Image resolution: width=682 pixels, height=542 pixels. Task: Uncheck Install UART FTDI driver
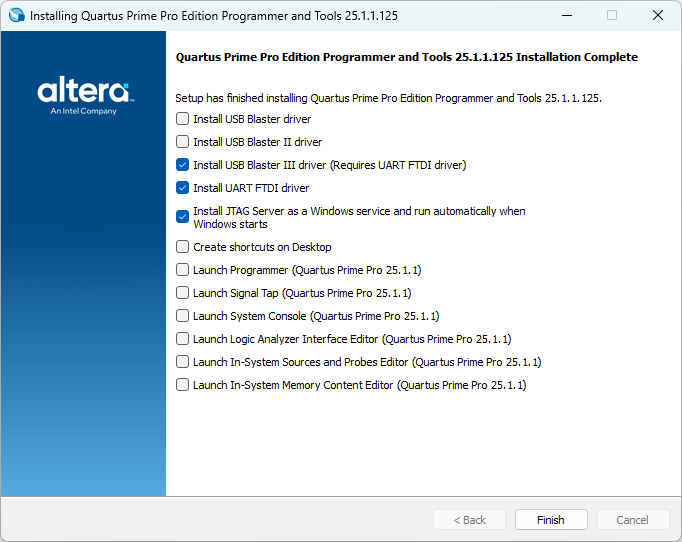(182, 188)
